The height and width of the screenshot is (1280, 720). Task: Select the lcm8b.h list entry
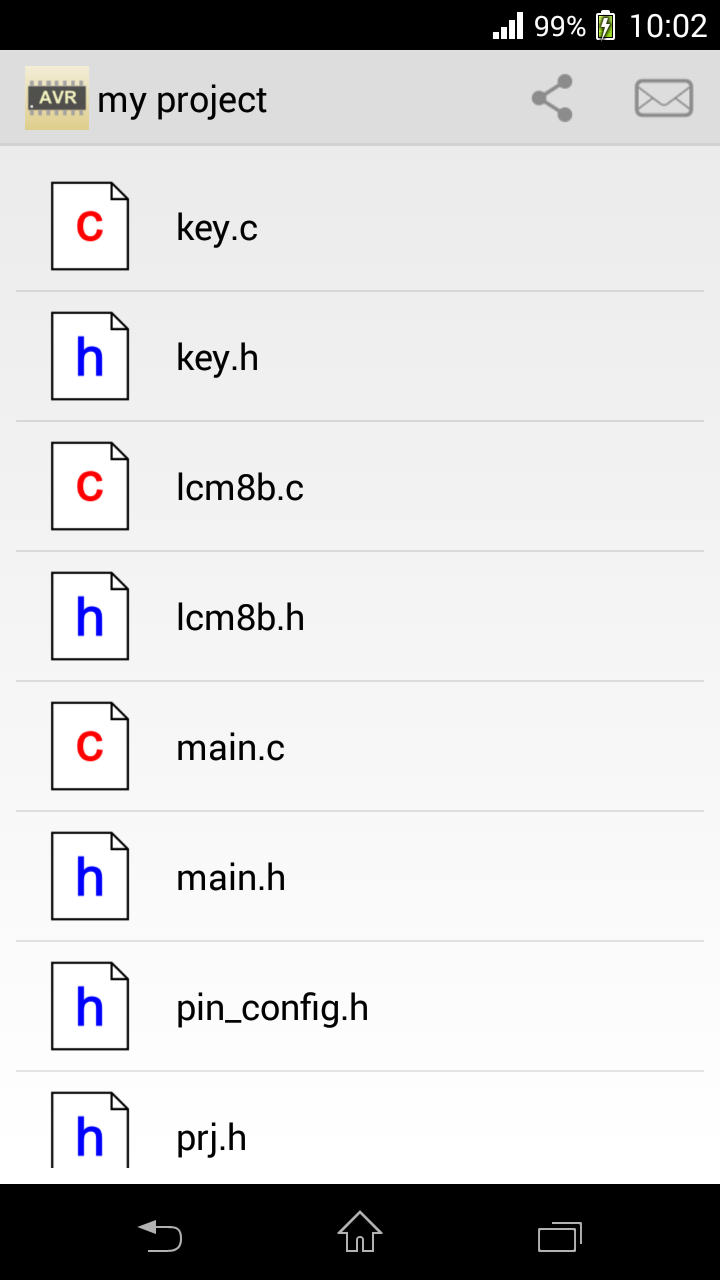[240, 618]
